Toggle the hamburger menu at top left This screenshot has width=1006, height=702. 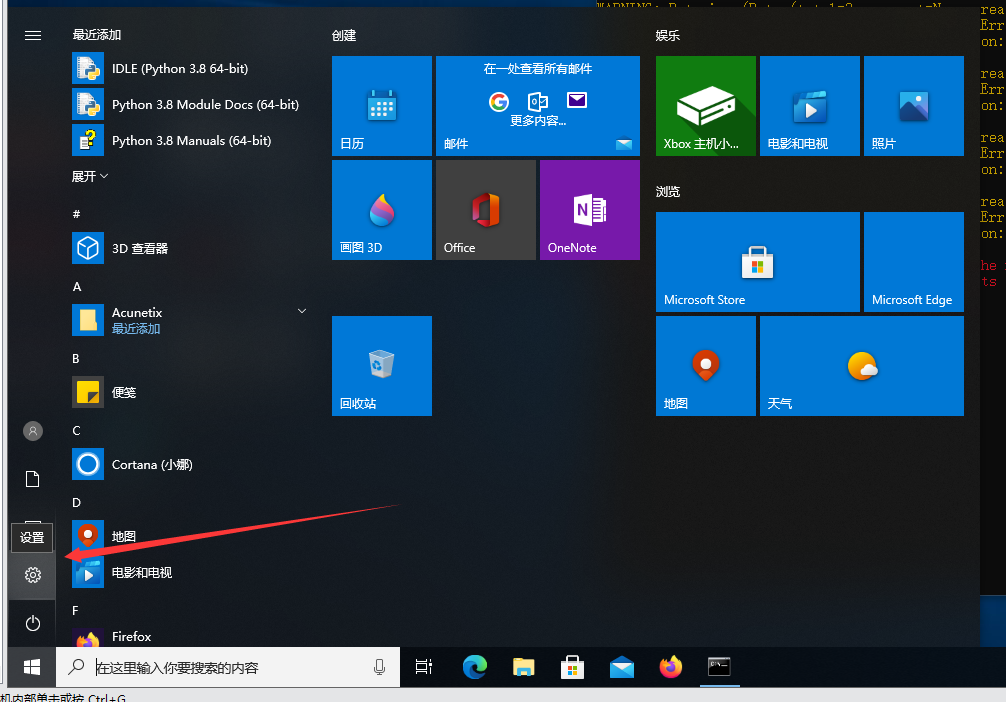33,35
